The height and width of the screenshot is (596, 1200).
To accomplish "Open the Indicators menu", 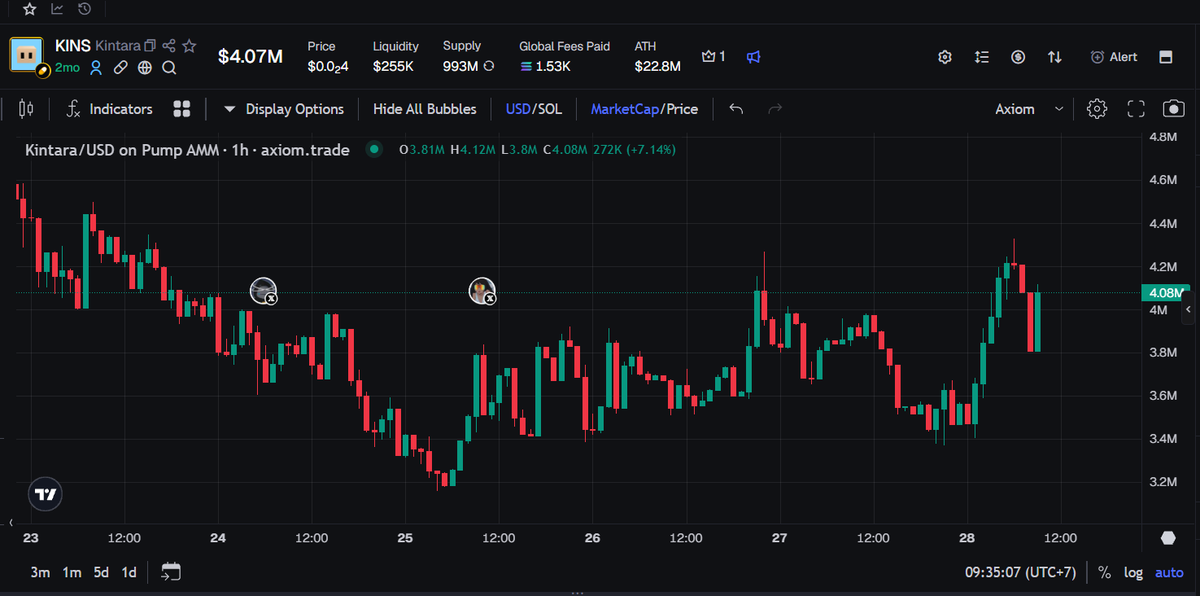I will [x=109, y=109].
